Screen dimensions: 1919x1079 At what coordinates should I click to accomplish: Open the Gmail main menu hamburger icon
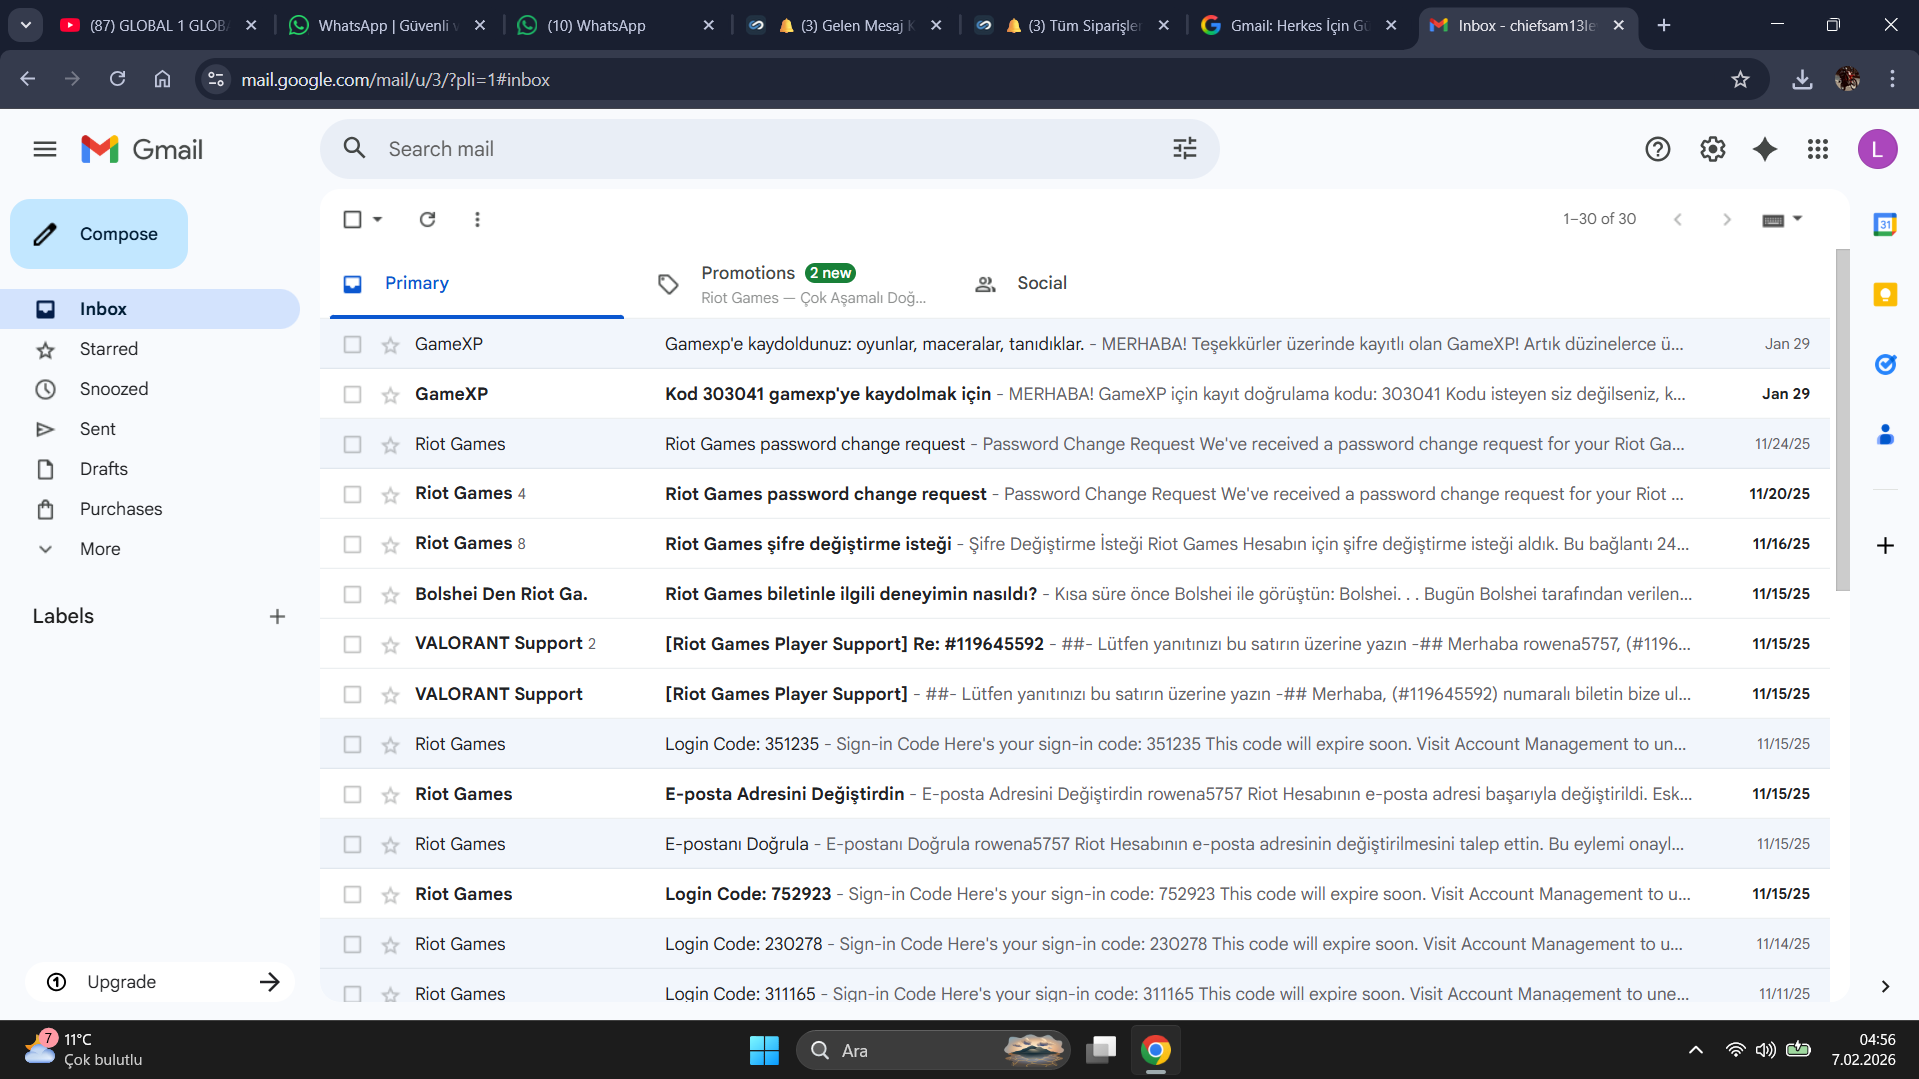(x=45, y=149)
